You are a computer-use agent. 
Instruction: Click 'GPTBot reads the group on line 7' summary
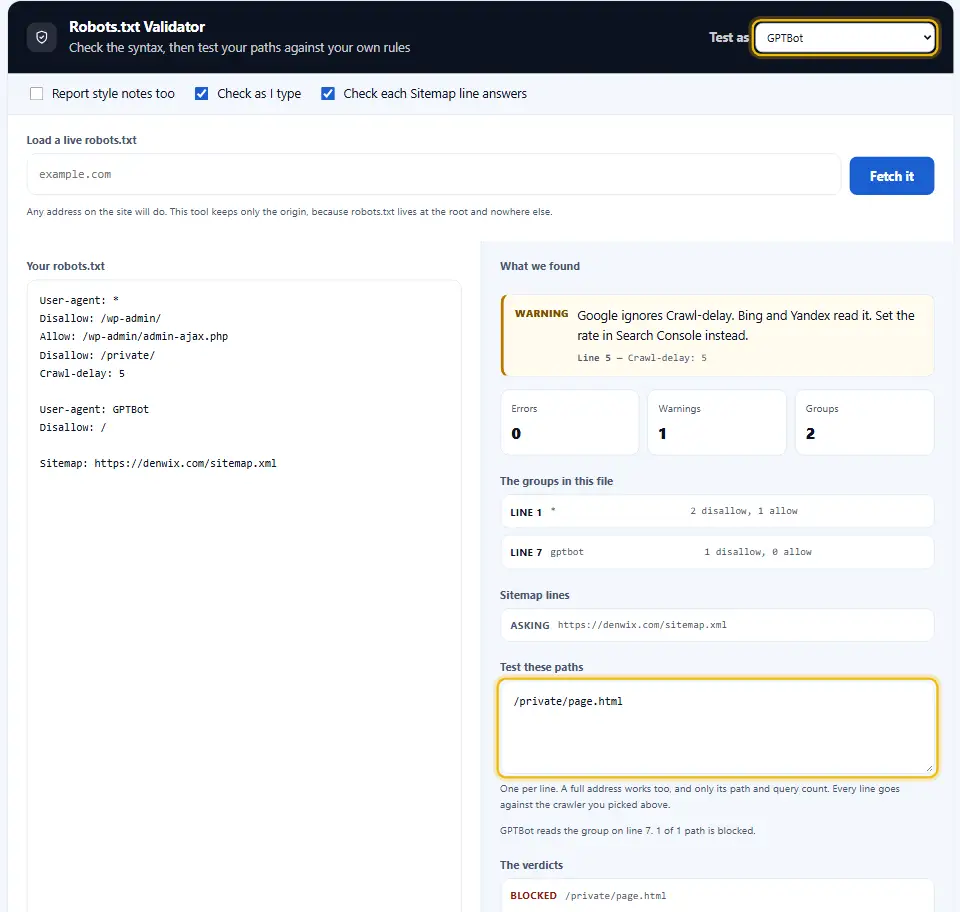[x=628, y=831]
